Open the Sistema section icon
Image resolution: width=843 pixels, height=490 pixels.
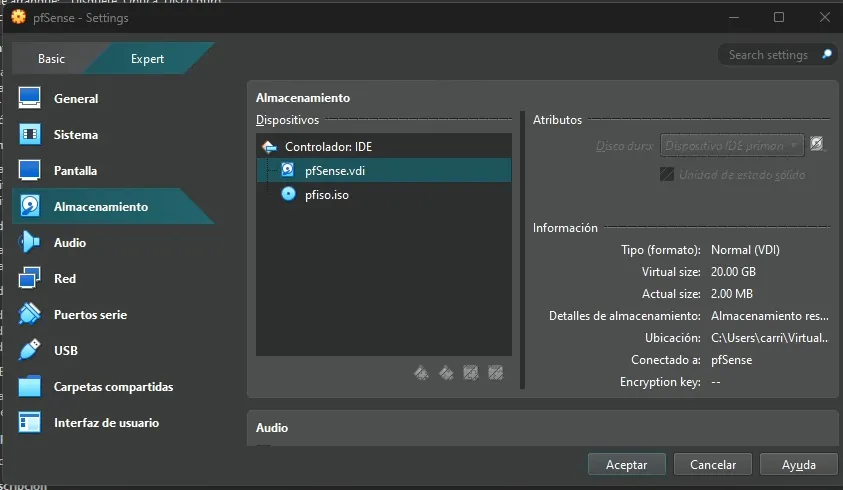coord(30,134)
